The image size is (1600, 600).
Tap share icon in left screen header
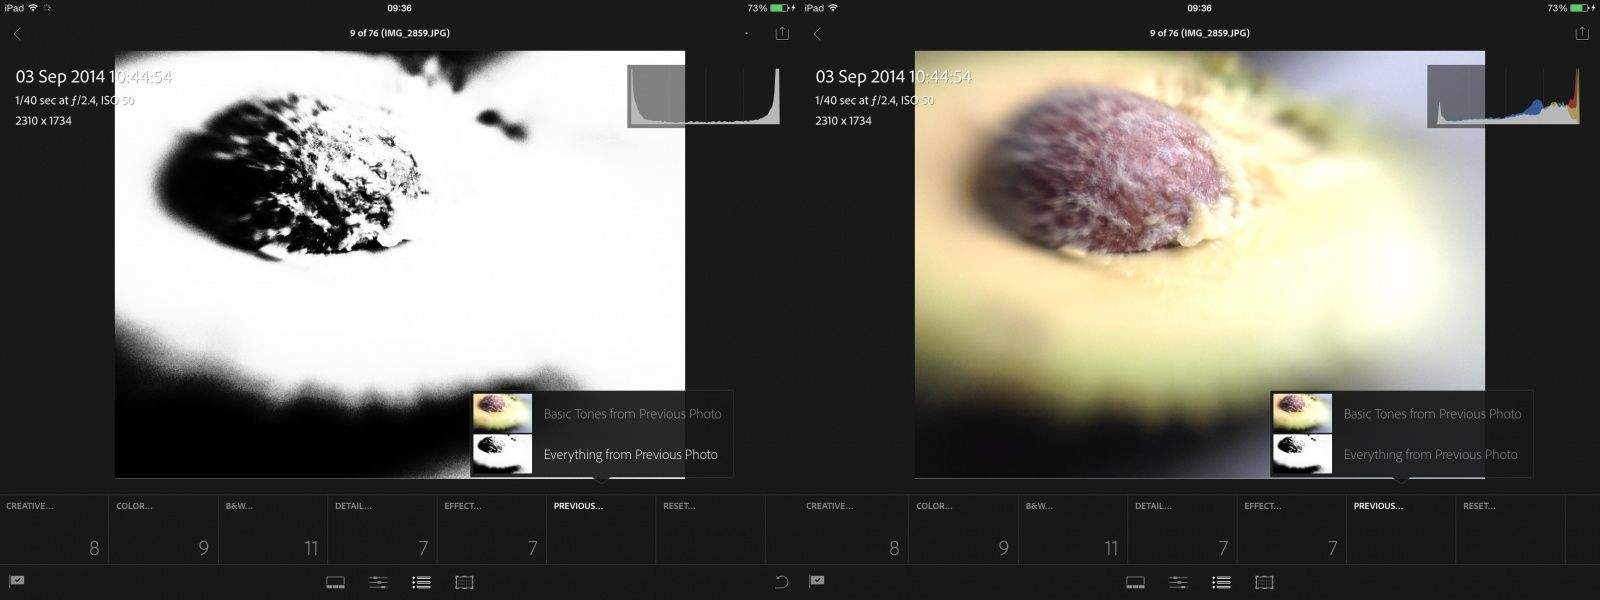[782, 34]
